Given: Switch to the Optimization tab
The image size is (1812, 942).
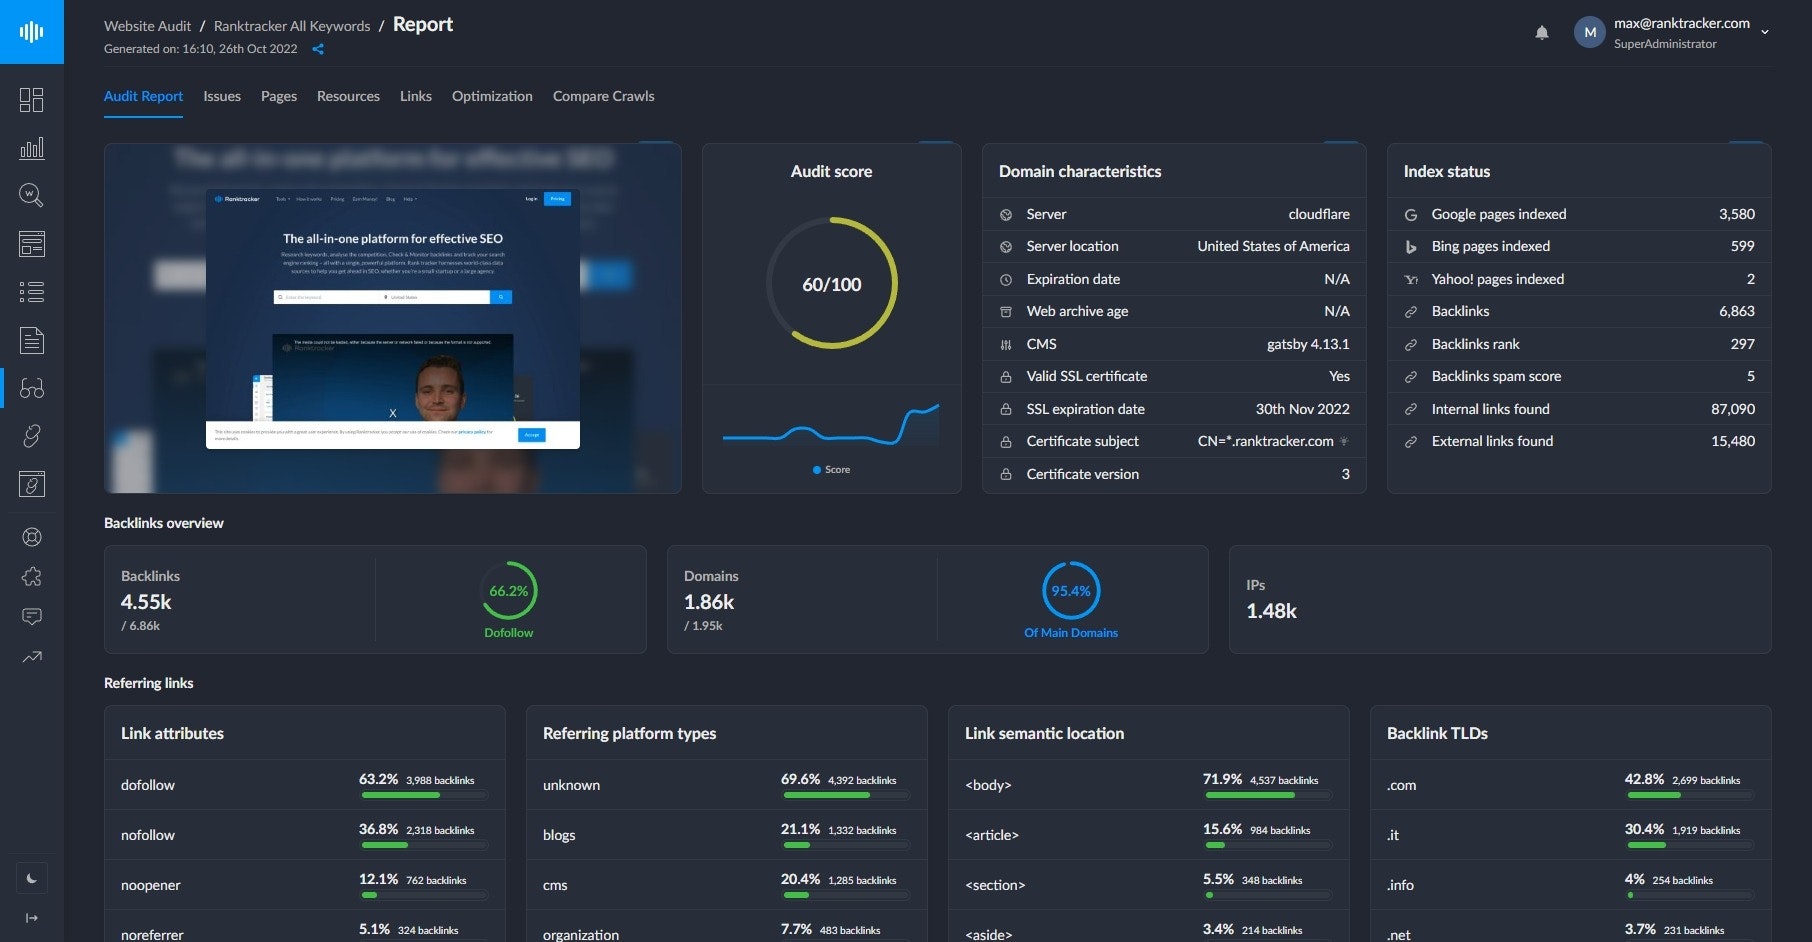Looking at the screenshot, I should point(492,96).
